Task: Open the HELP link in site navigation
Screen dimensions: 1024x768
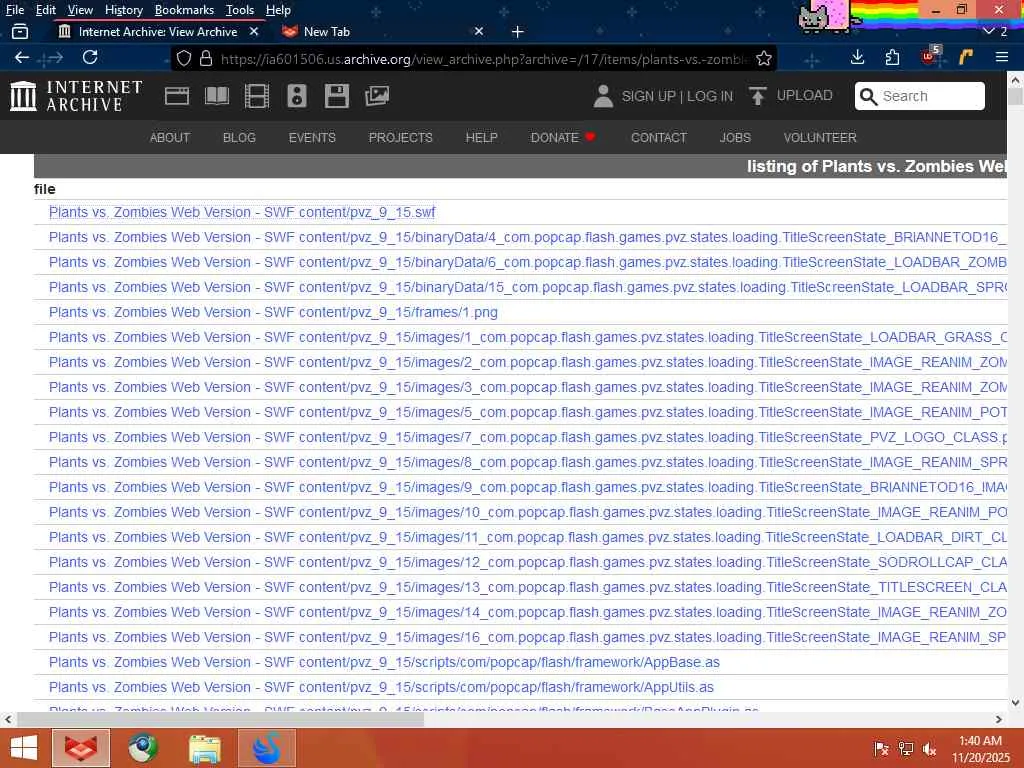Action: point(481,138)
